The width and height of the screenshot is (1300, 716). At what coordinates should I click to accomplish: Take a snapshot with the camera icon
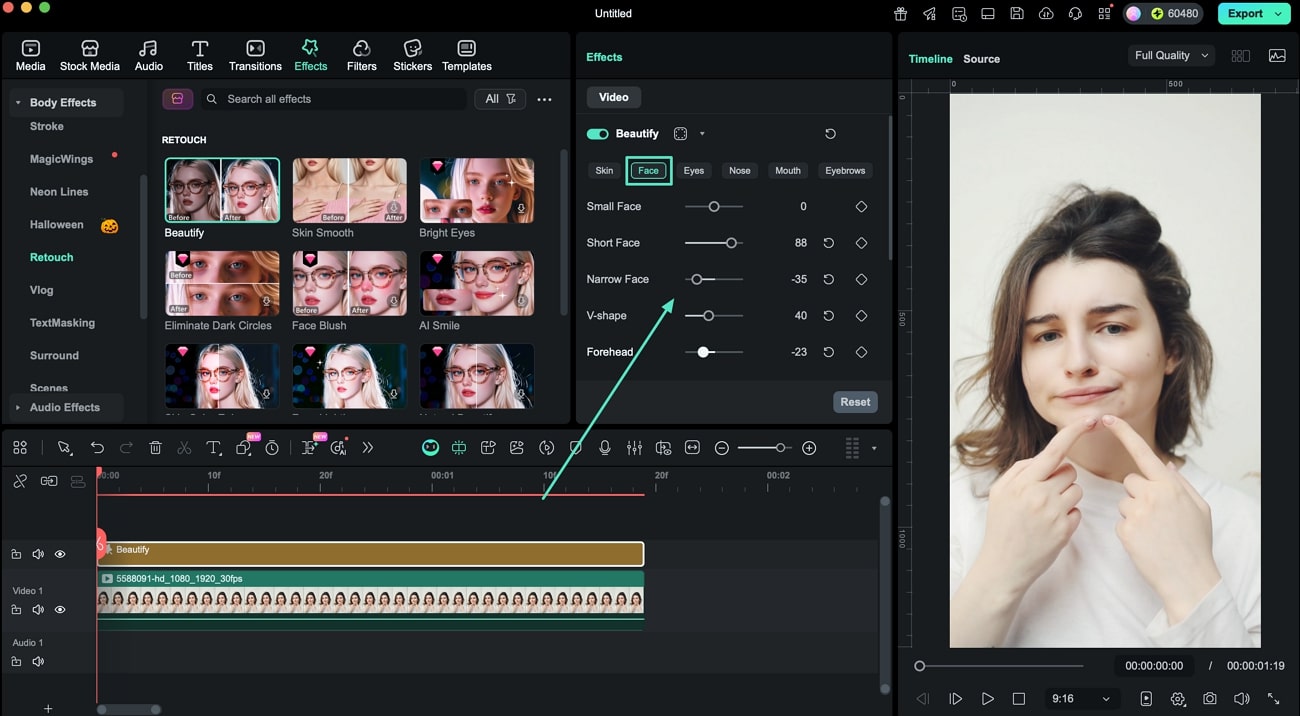pyautogui.click(x=1209, y=698)
